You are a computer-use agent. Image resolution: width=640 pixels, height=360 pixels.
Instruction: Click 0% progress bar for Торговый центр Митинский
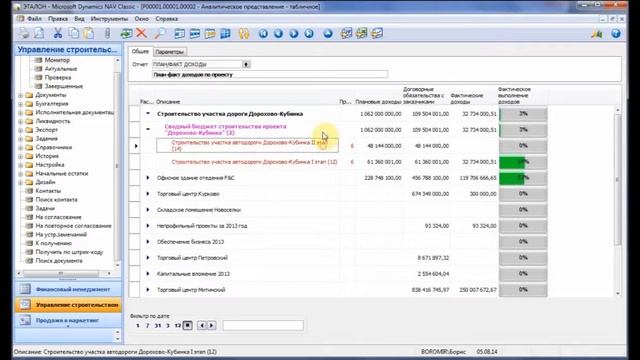pos(523,290)
